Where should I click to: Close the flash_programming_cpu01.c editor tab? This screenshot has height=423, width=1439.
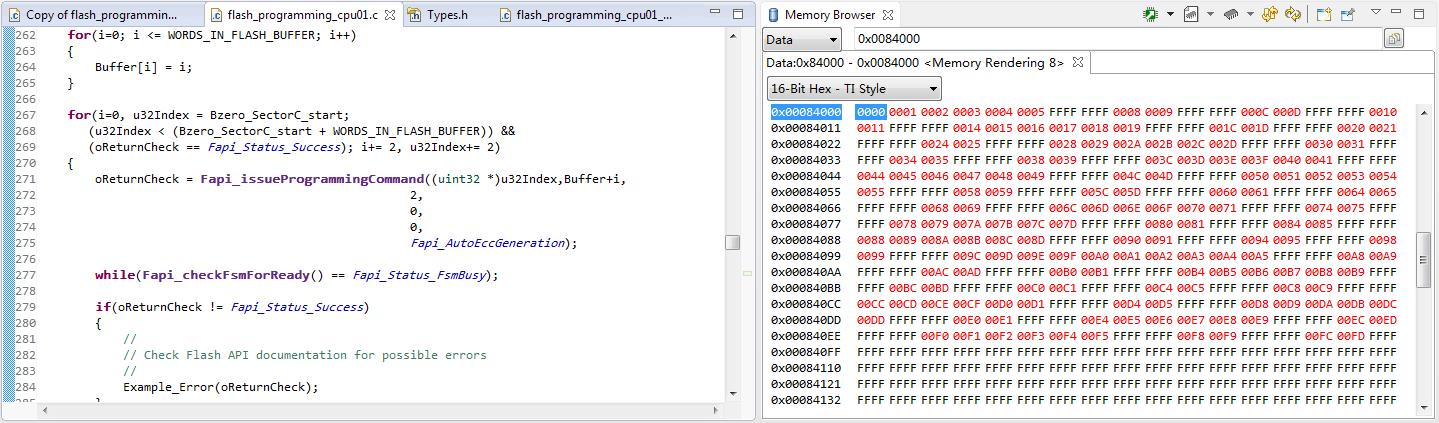[390, 15]
